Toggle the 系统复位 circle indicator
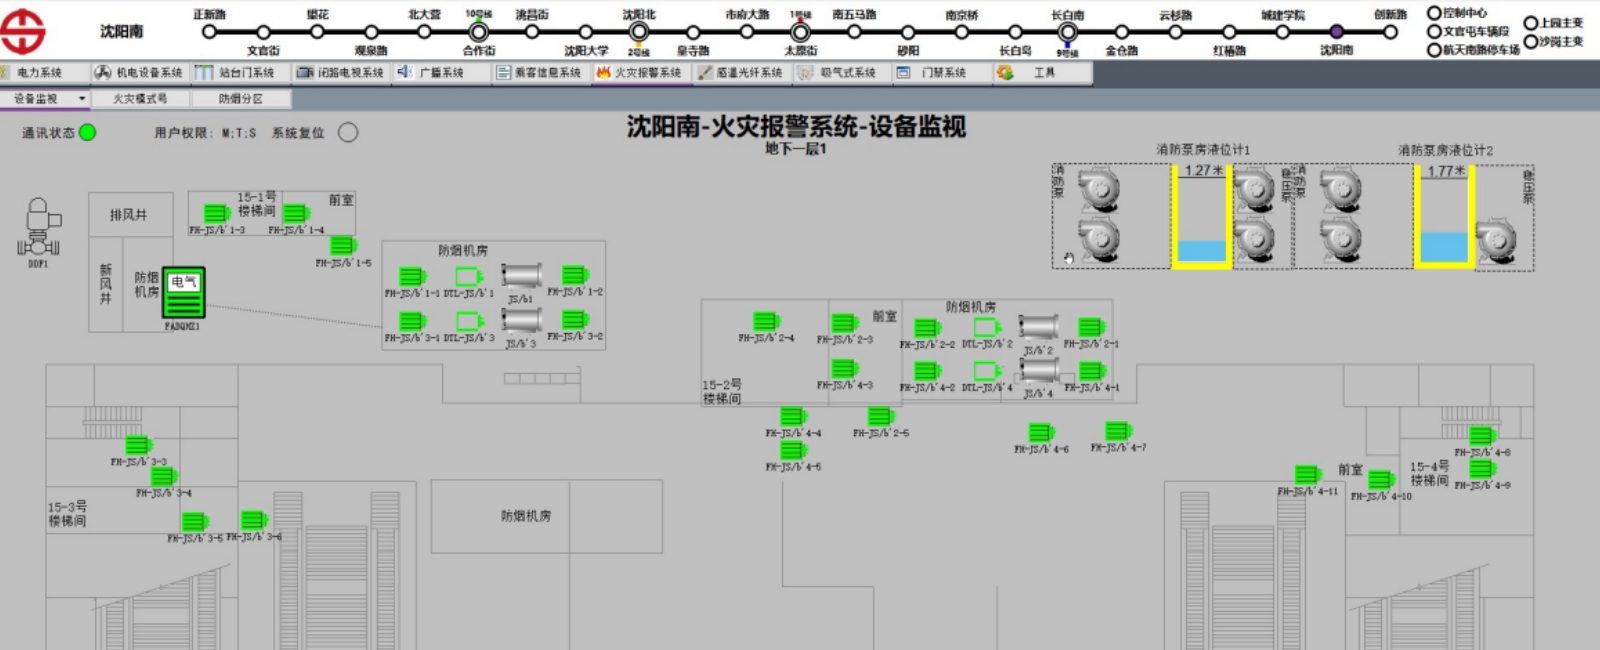 [348, 132]
